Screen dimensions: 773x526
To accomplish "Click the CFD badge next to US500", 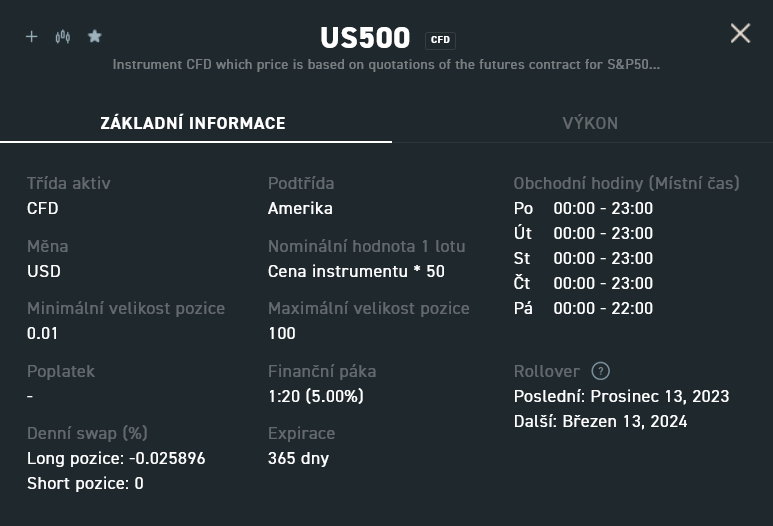I will (440, 40).
